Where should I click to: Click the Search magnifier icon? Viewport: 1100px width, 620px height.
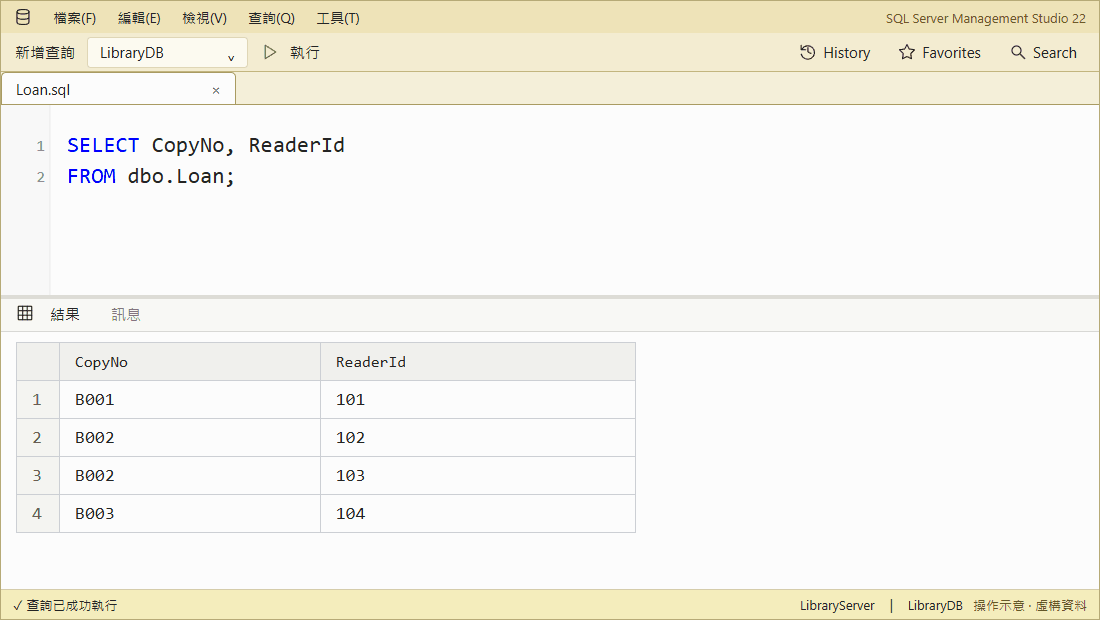pos(1018,53)
